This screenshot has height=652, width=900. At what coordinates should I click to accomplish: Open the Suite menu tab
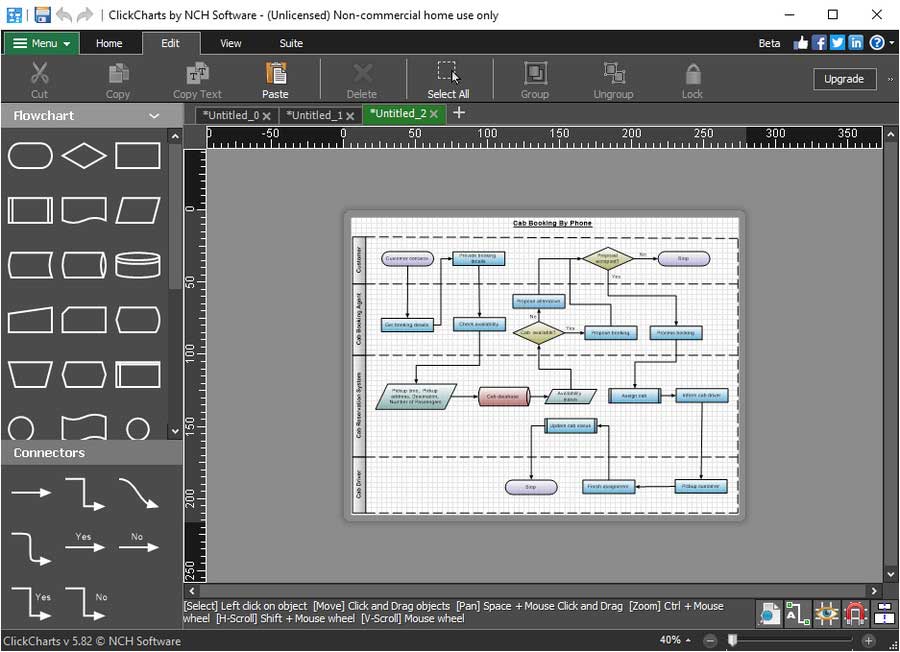(290, 43)
